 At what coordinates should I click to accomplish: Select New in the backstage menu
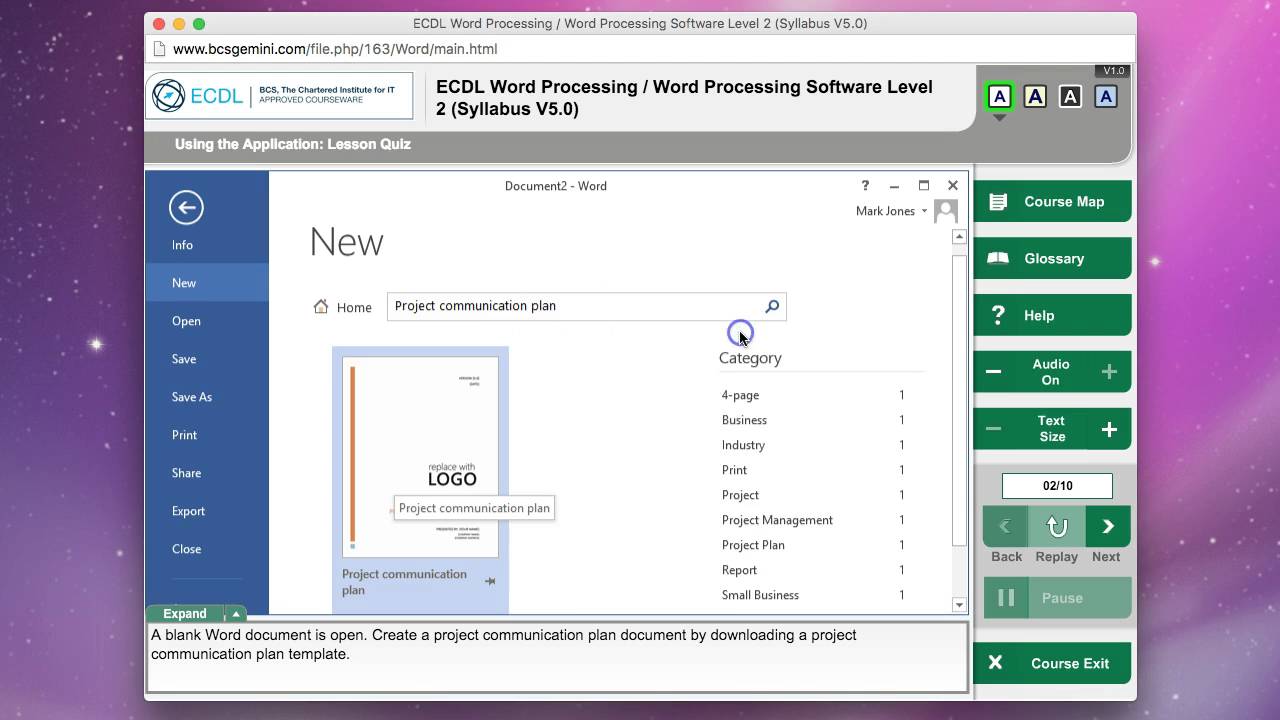pos(207,283)
